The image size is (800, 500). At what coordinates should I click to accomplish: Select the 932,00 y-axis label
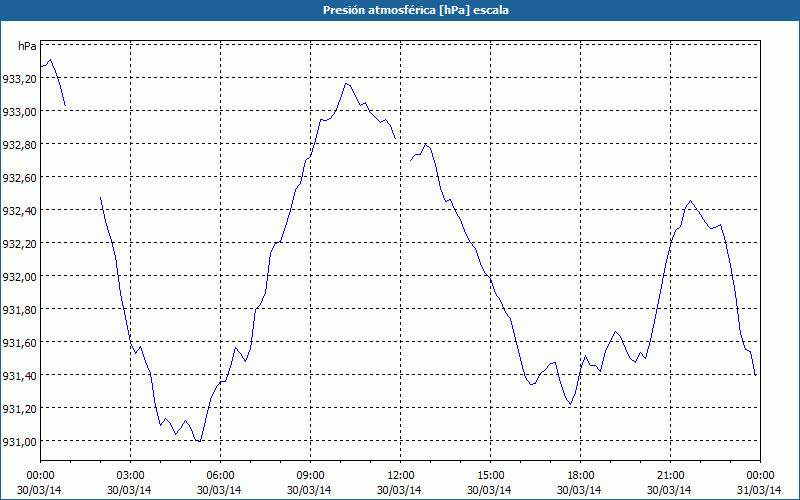19,276
